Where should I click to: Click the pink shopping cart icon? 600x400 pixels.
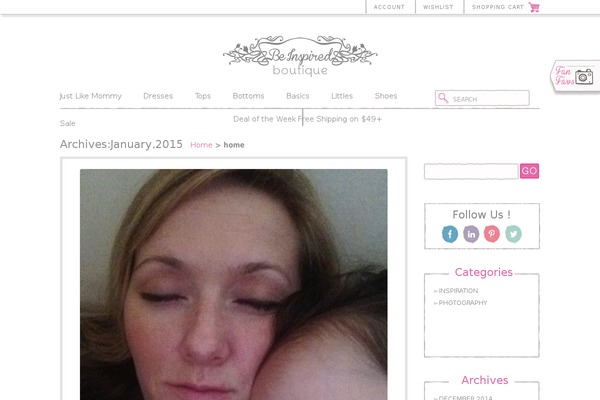[x=534, y=7]
